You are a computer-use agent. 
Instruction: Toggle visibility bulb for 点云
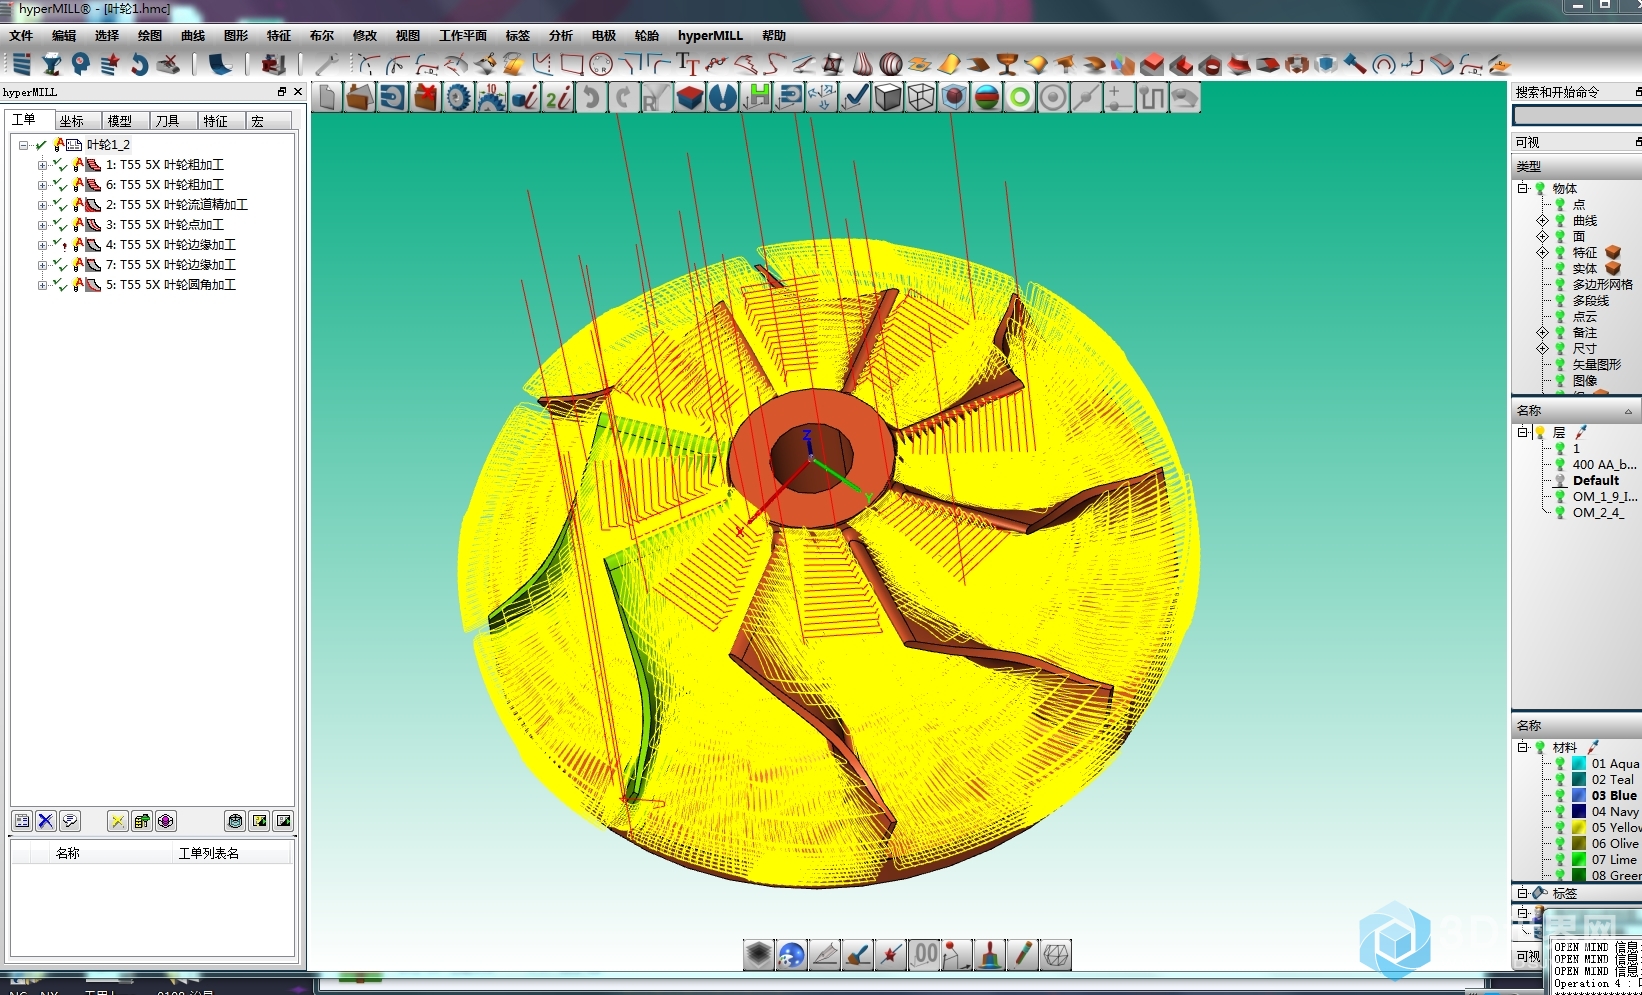pos(1560,316)
